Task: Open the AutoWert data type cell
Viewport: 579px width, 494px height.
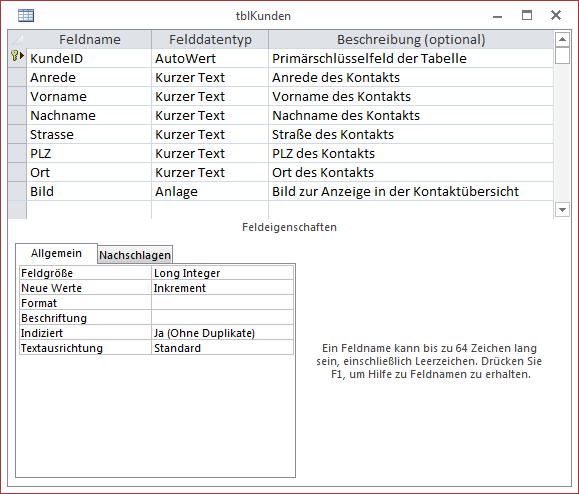Action: click(210, 58)
